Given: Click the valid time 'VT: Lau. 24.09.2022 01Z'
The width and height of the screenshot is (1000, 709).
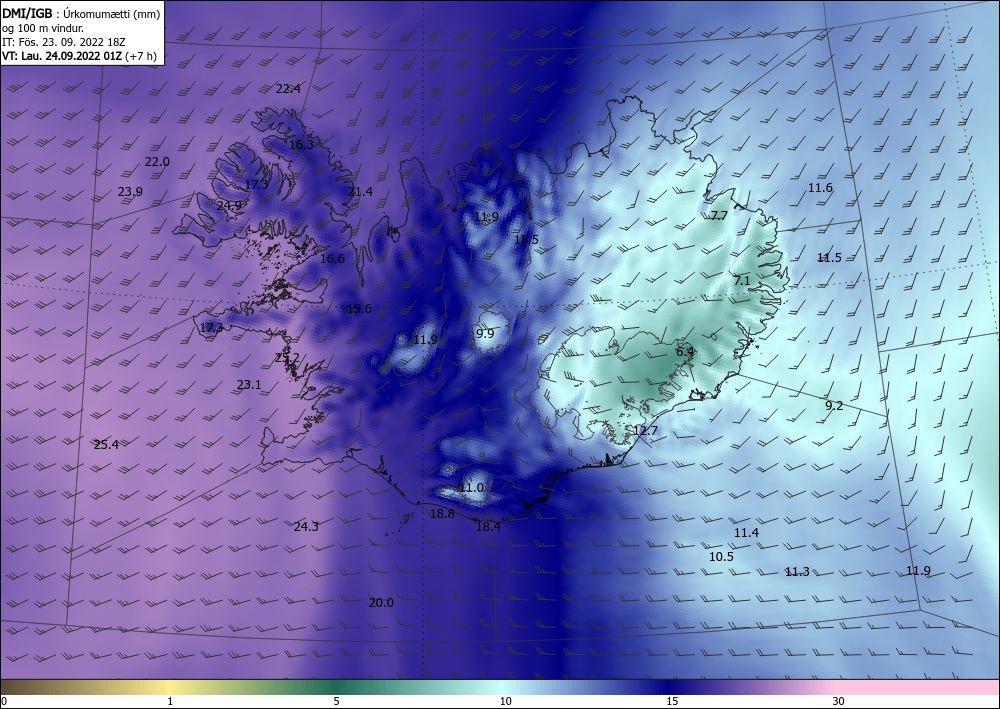Looking at the screenshot, I should click(62, 56).
